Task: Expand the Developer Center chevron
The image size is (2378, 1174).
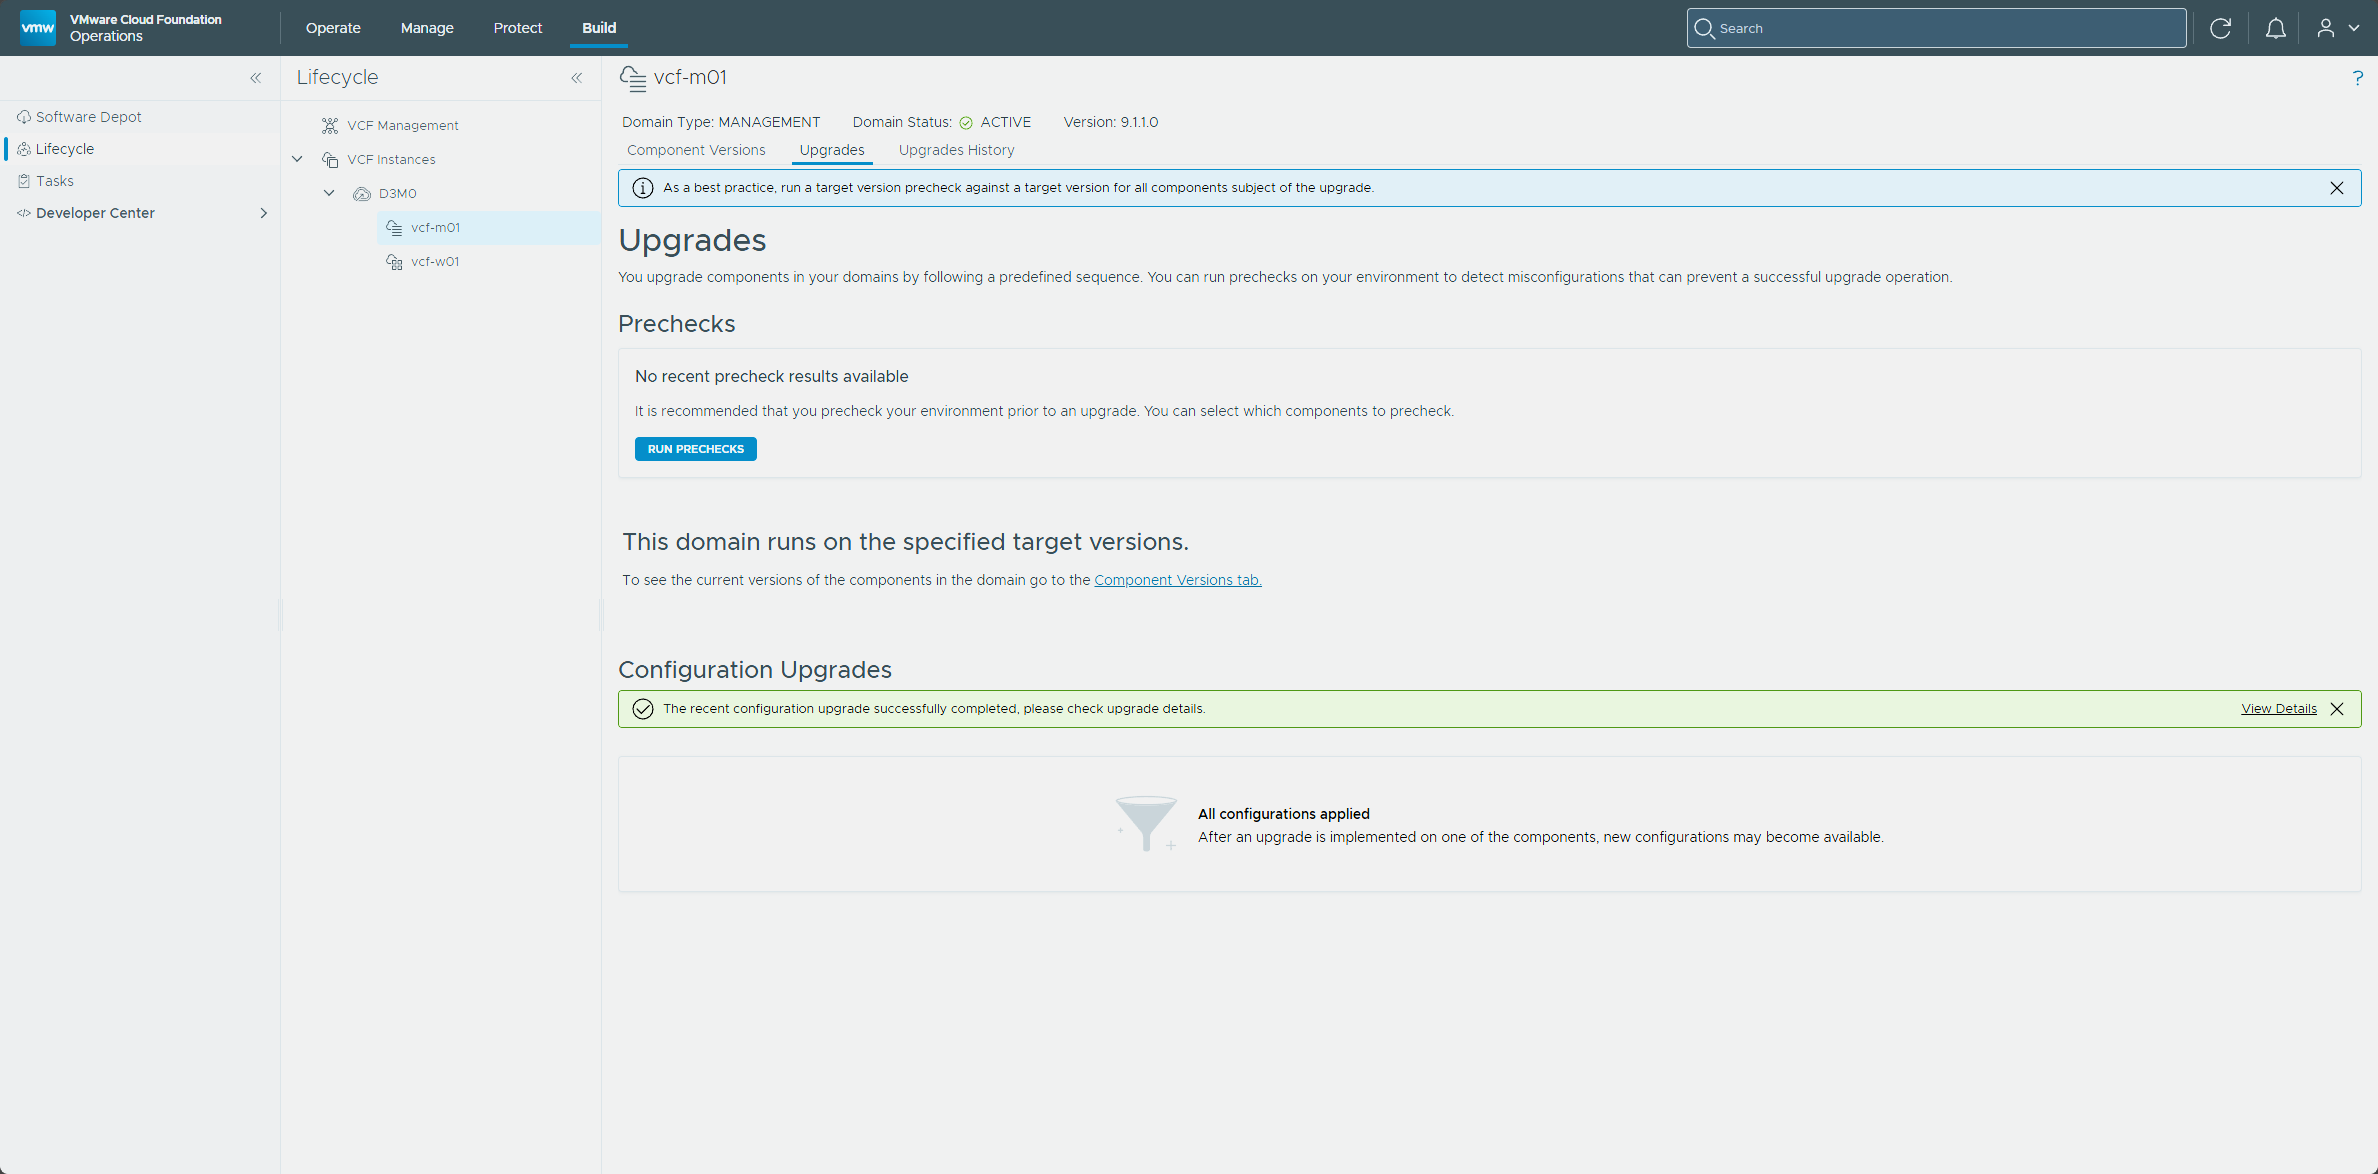Action: tap(264, 213)
